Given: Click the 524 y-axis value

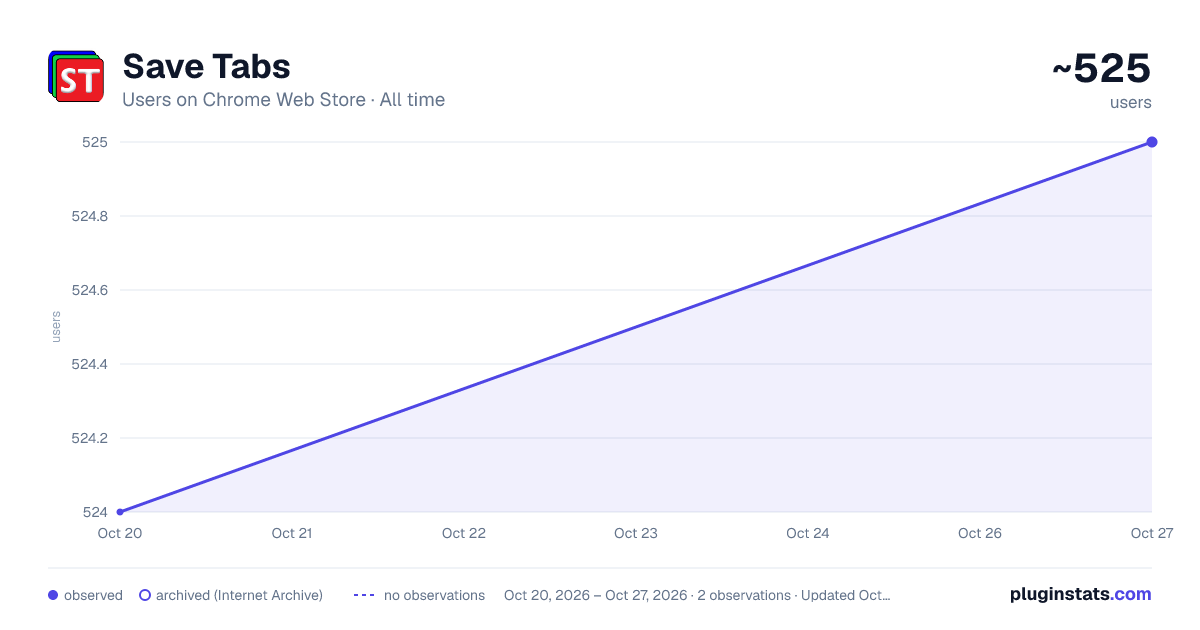Looking at the screenshot, I should pos(95,512).
